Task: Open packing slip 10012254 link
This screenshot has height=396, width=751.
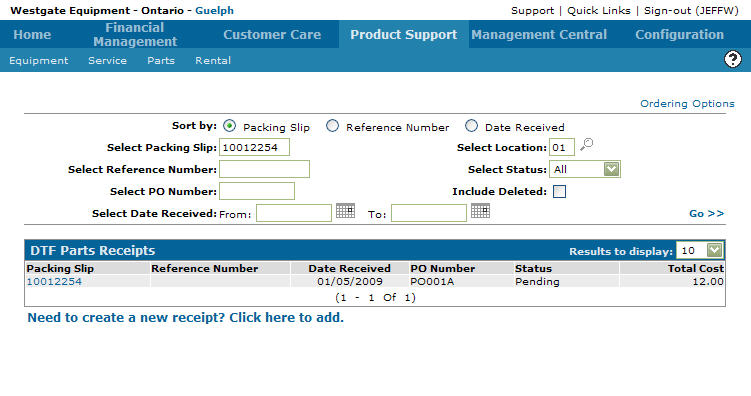Action: pos(54,282)
